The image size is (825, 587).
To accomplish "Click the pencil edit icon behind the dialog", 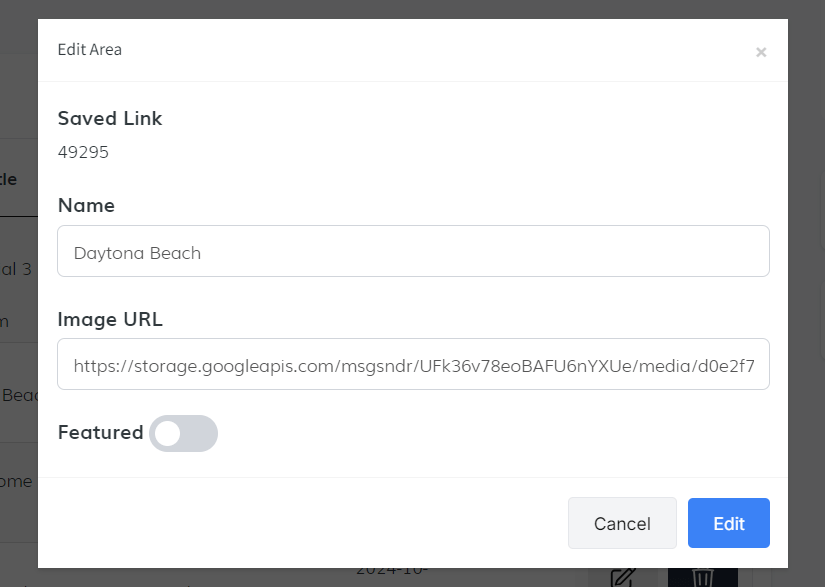I will [x=622, y=578].
